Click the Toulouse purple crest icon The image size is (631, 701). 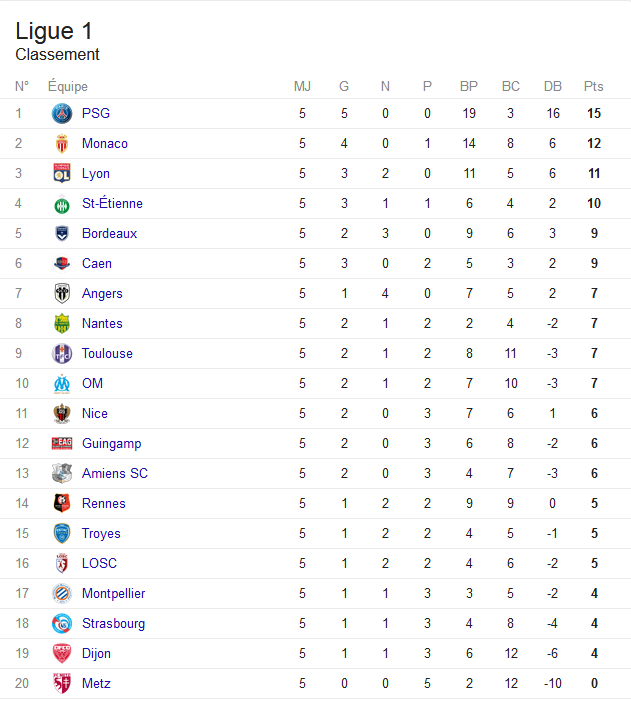tap(62, 354)
